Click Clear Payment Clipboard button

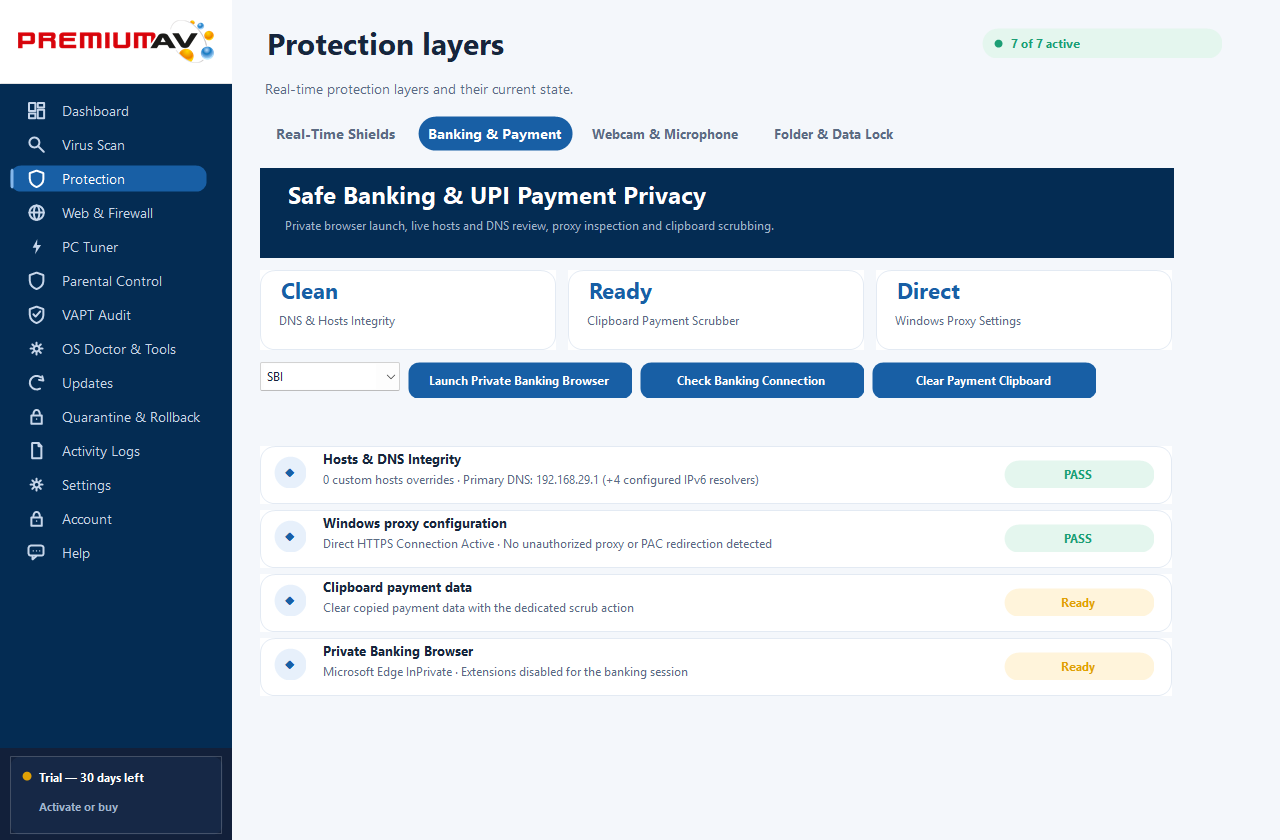984,380
